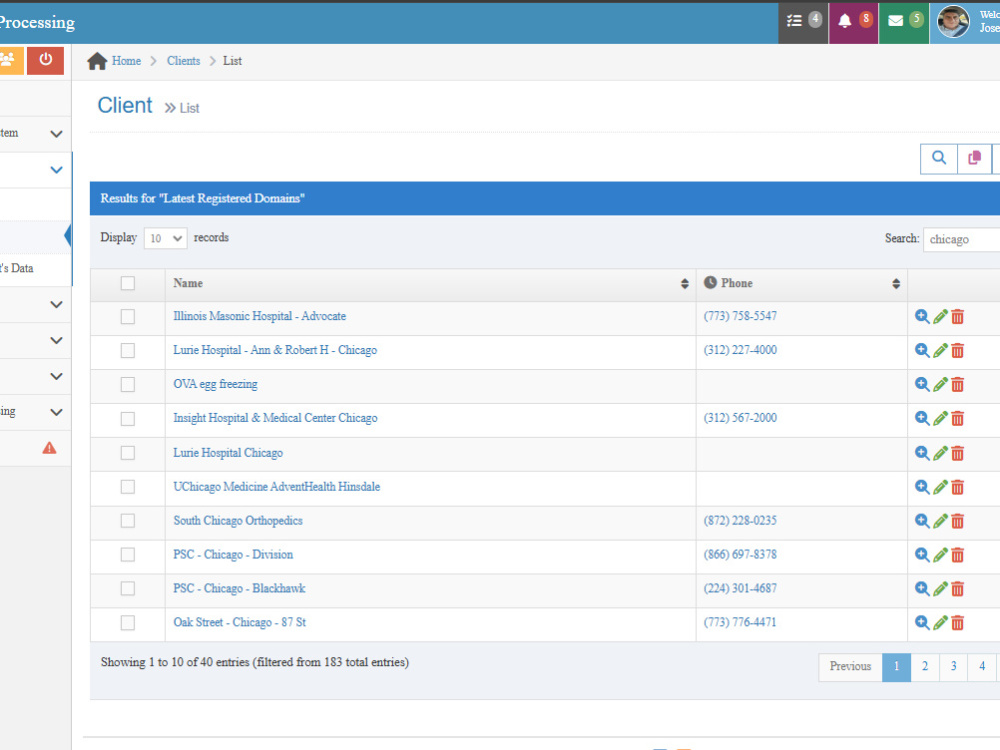Open notifications bell with badge 8
The height and width of the screenshot is (750, 1000).
[853, 22]
